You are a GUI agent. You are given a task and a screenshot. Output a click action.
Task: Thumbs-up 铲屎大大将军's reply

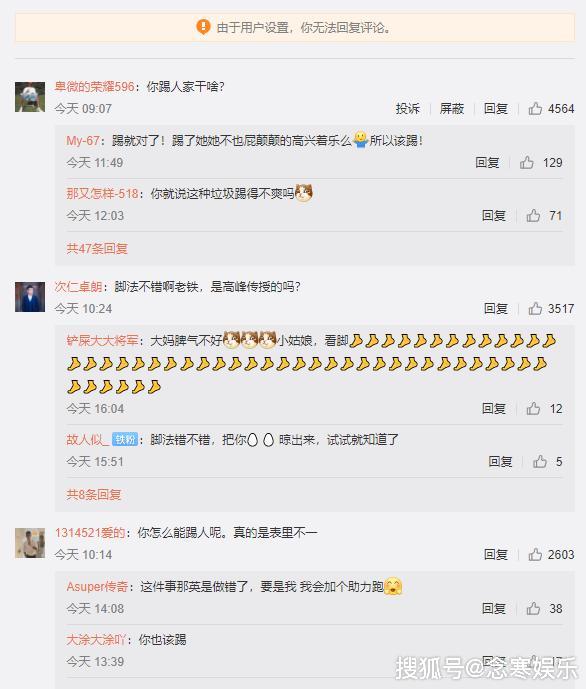(x=533, y=409)
